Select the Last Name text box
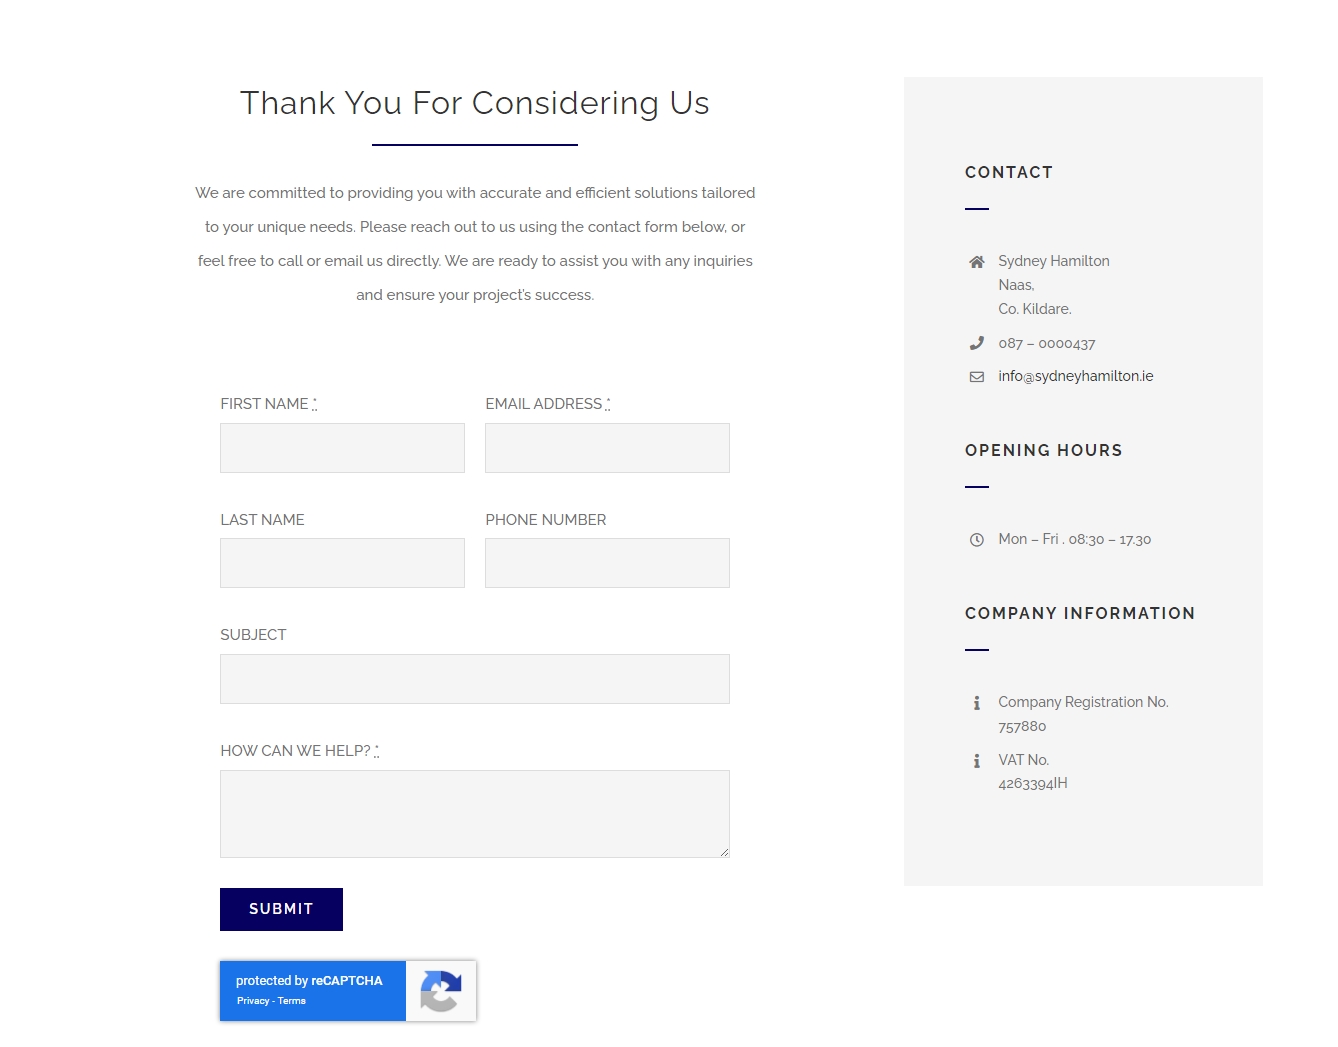The height and width of the screenshot is (1047, 1338). pyautogui.click(x=342, y=563)
